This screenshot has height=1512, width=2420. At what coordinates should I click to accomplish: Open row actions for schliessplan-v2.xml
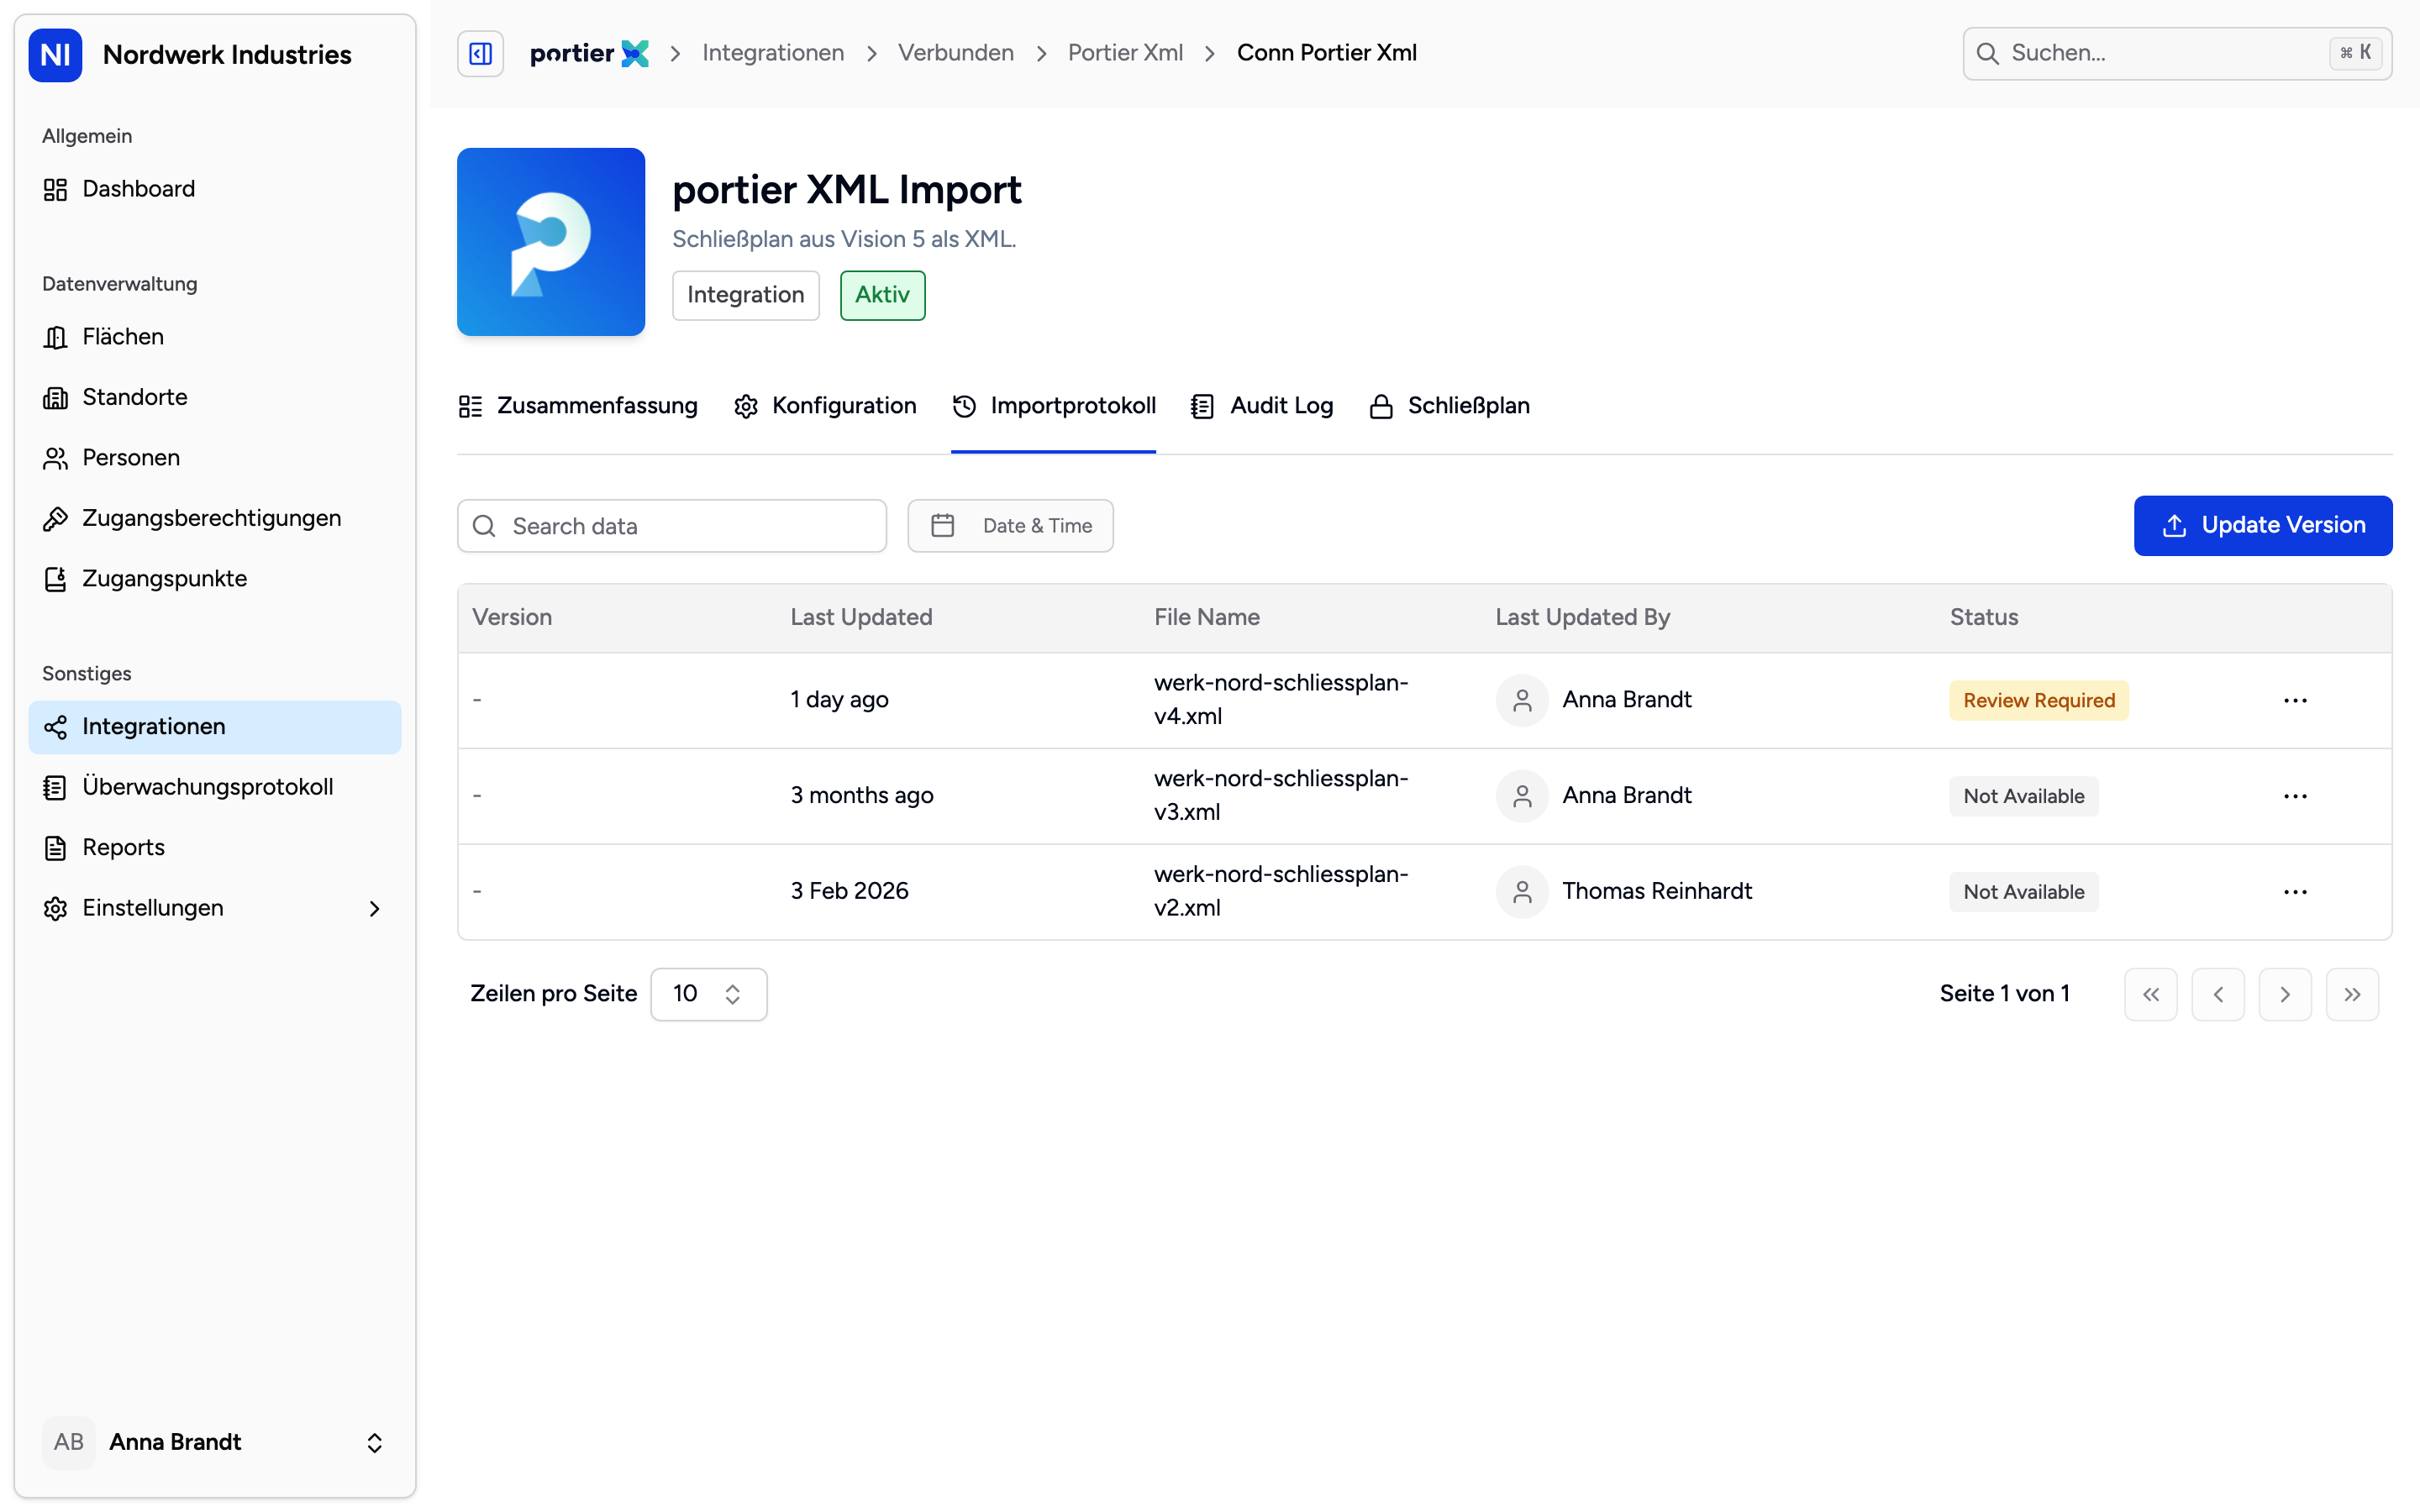[2295, 892]
